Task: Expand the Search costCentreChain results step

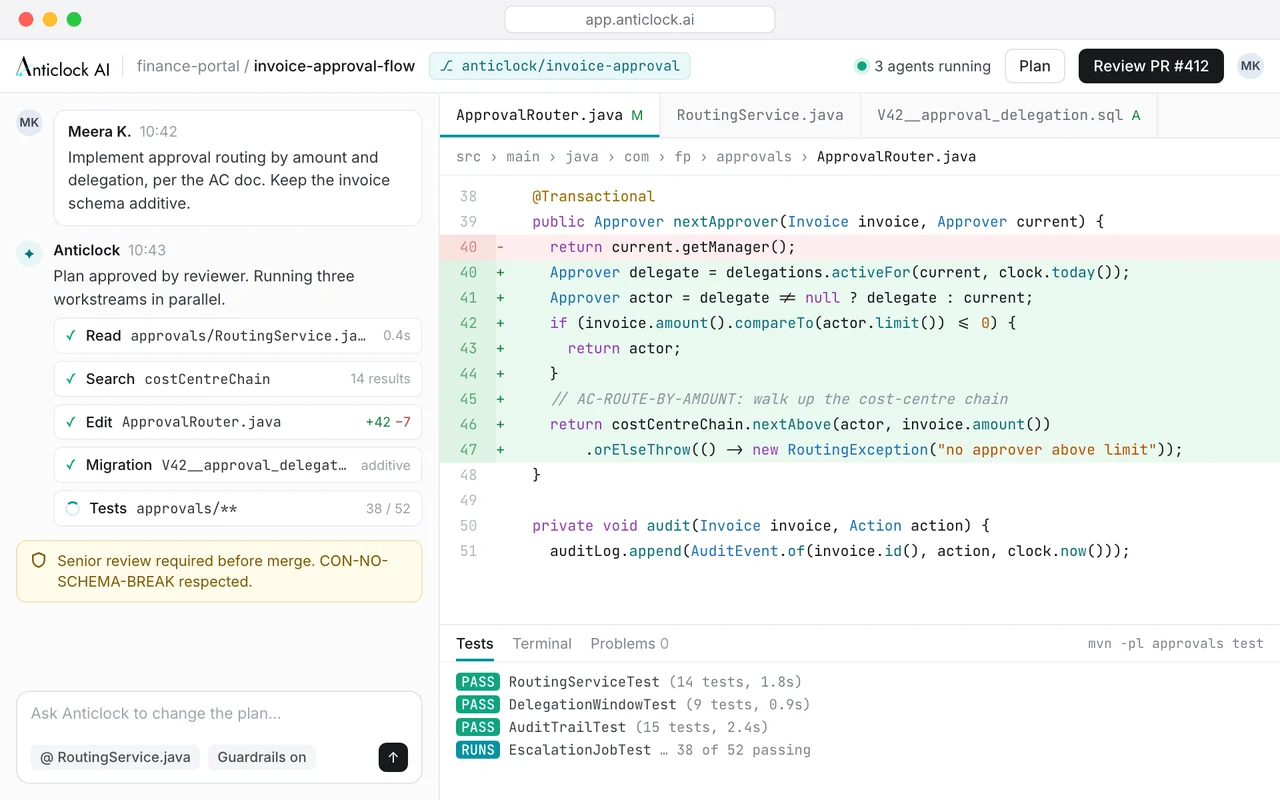Action: click(238, 379)
